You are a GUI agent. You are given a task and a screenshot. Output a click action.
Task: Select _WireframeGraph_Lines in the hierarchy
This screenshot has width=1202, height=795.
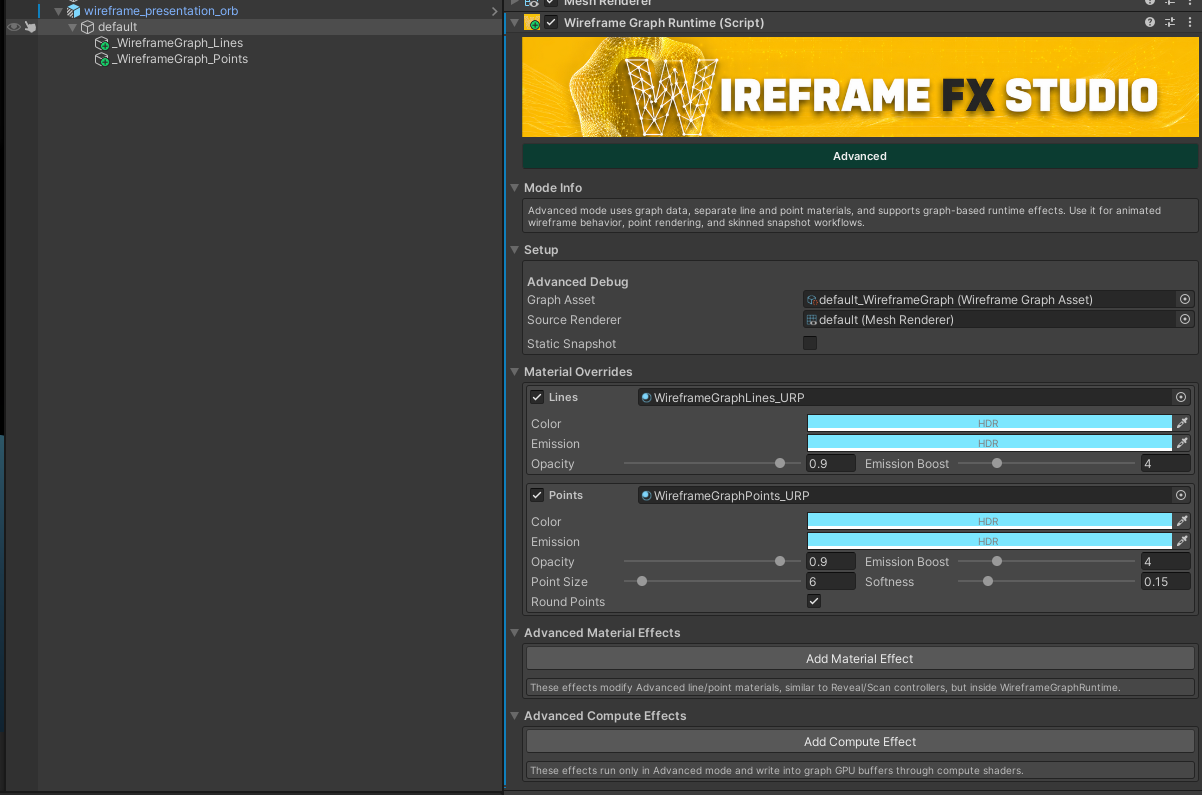point(178,43)
